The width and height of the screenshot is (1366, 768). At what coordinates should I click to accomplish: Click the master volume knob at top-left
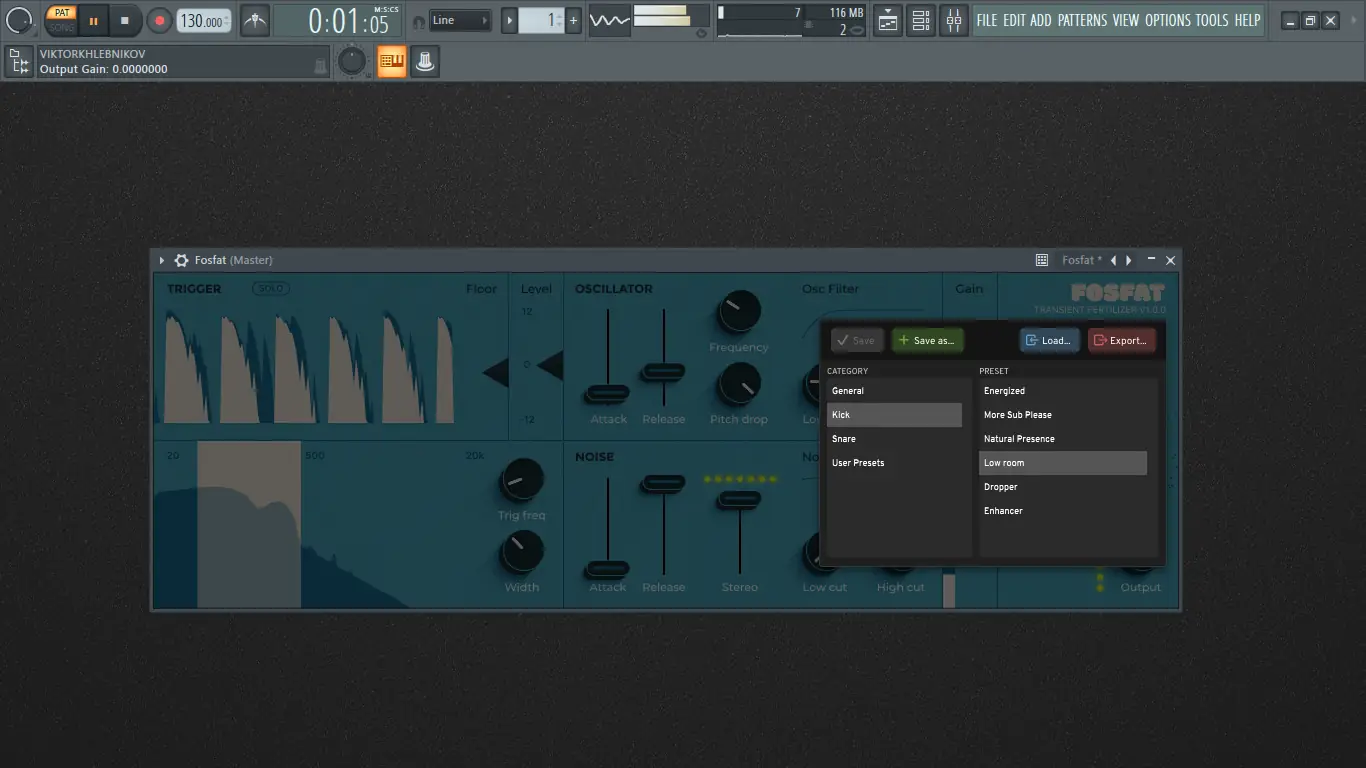click(19, 19)
